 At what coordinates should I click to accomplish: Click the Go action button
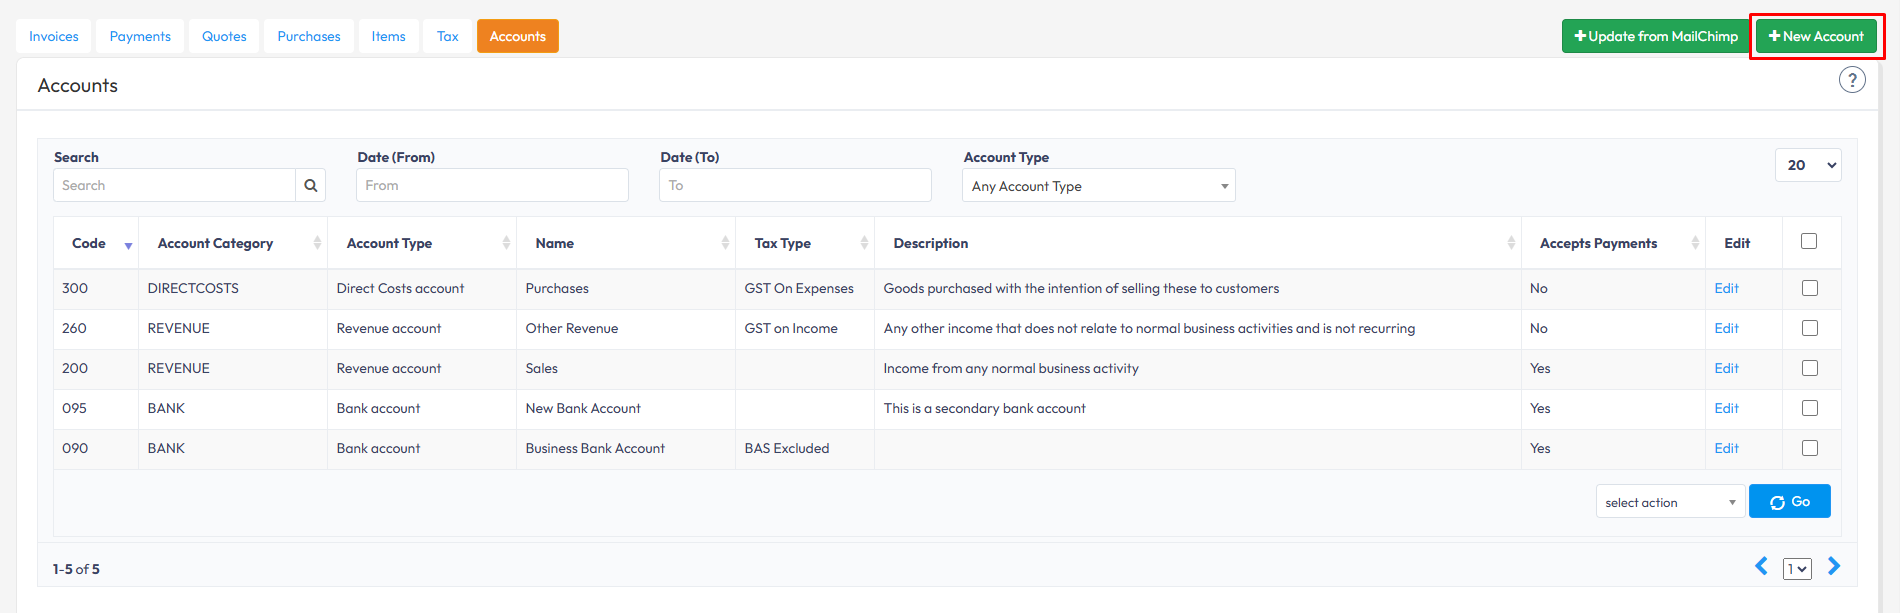point(1790,501)
